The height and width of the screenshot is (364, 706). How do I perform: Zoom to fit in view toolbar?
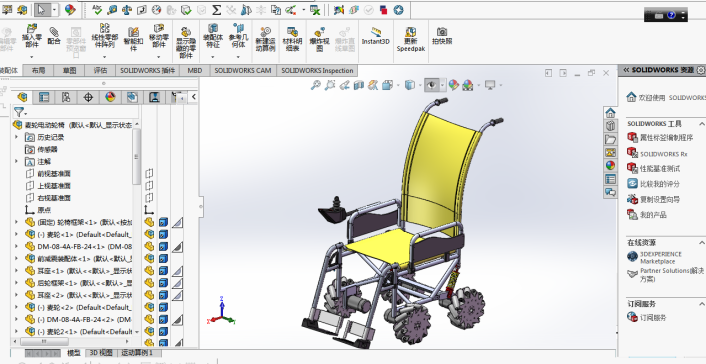point(315,85)
